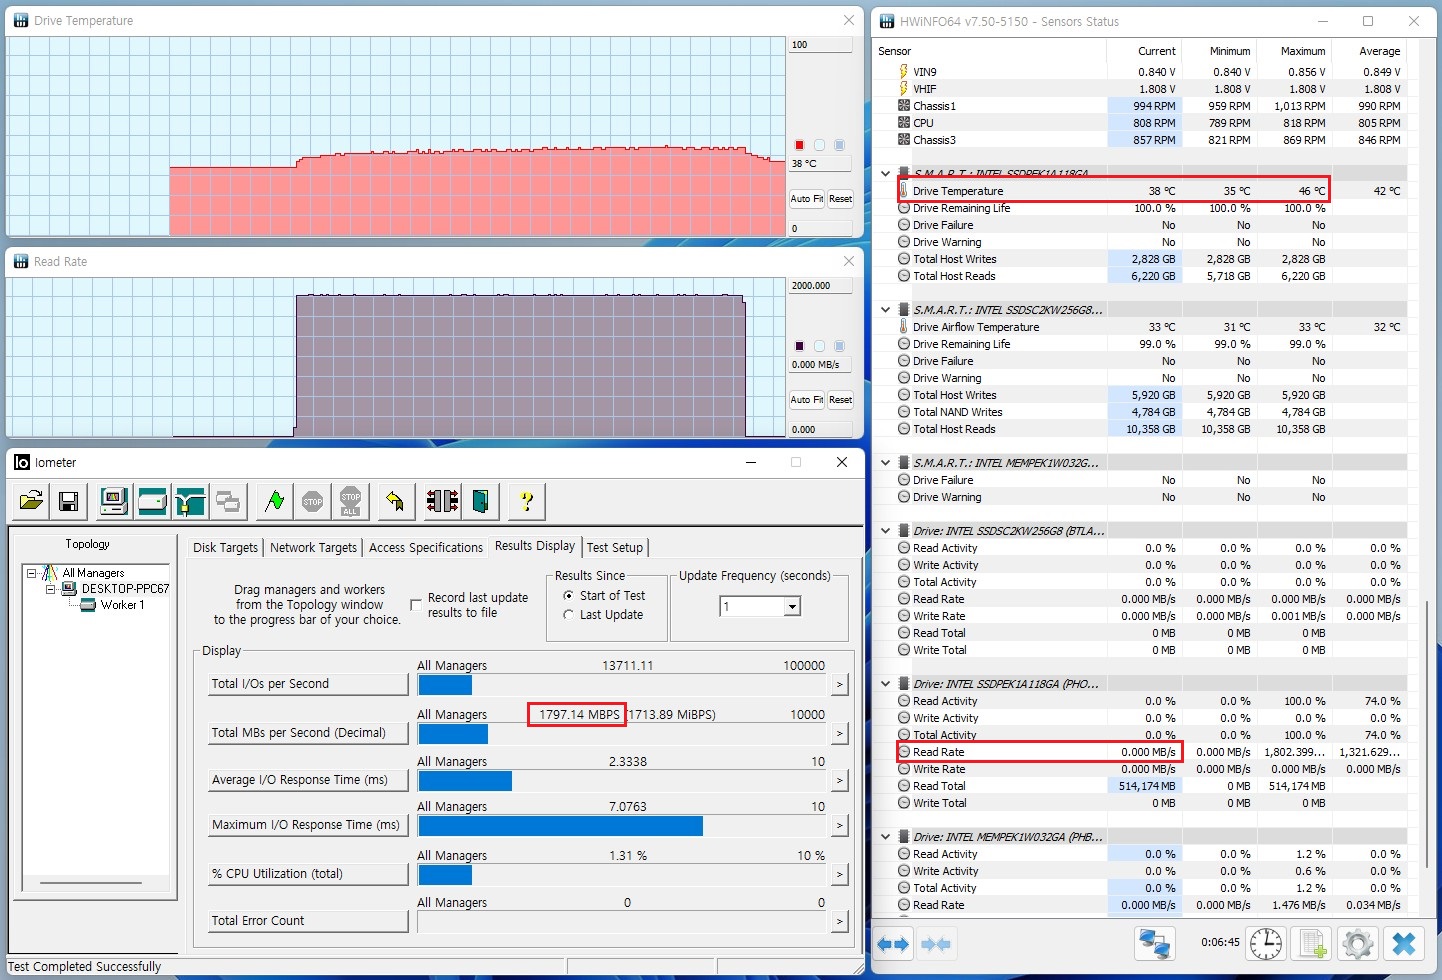Click Average I/O Response Time button

308,780
